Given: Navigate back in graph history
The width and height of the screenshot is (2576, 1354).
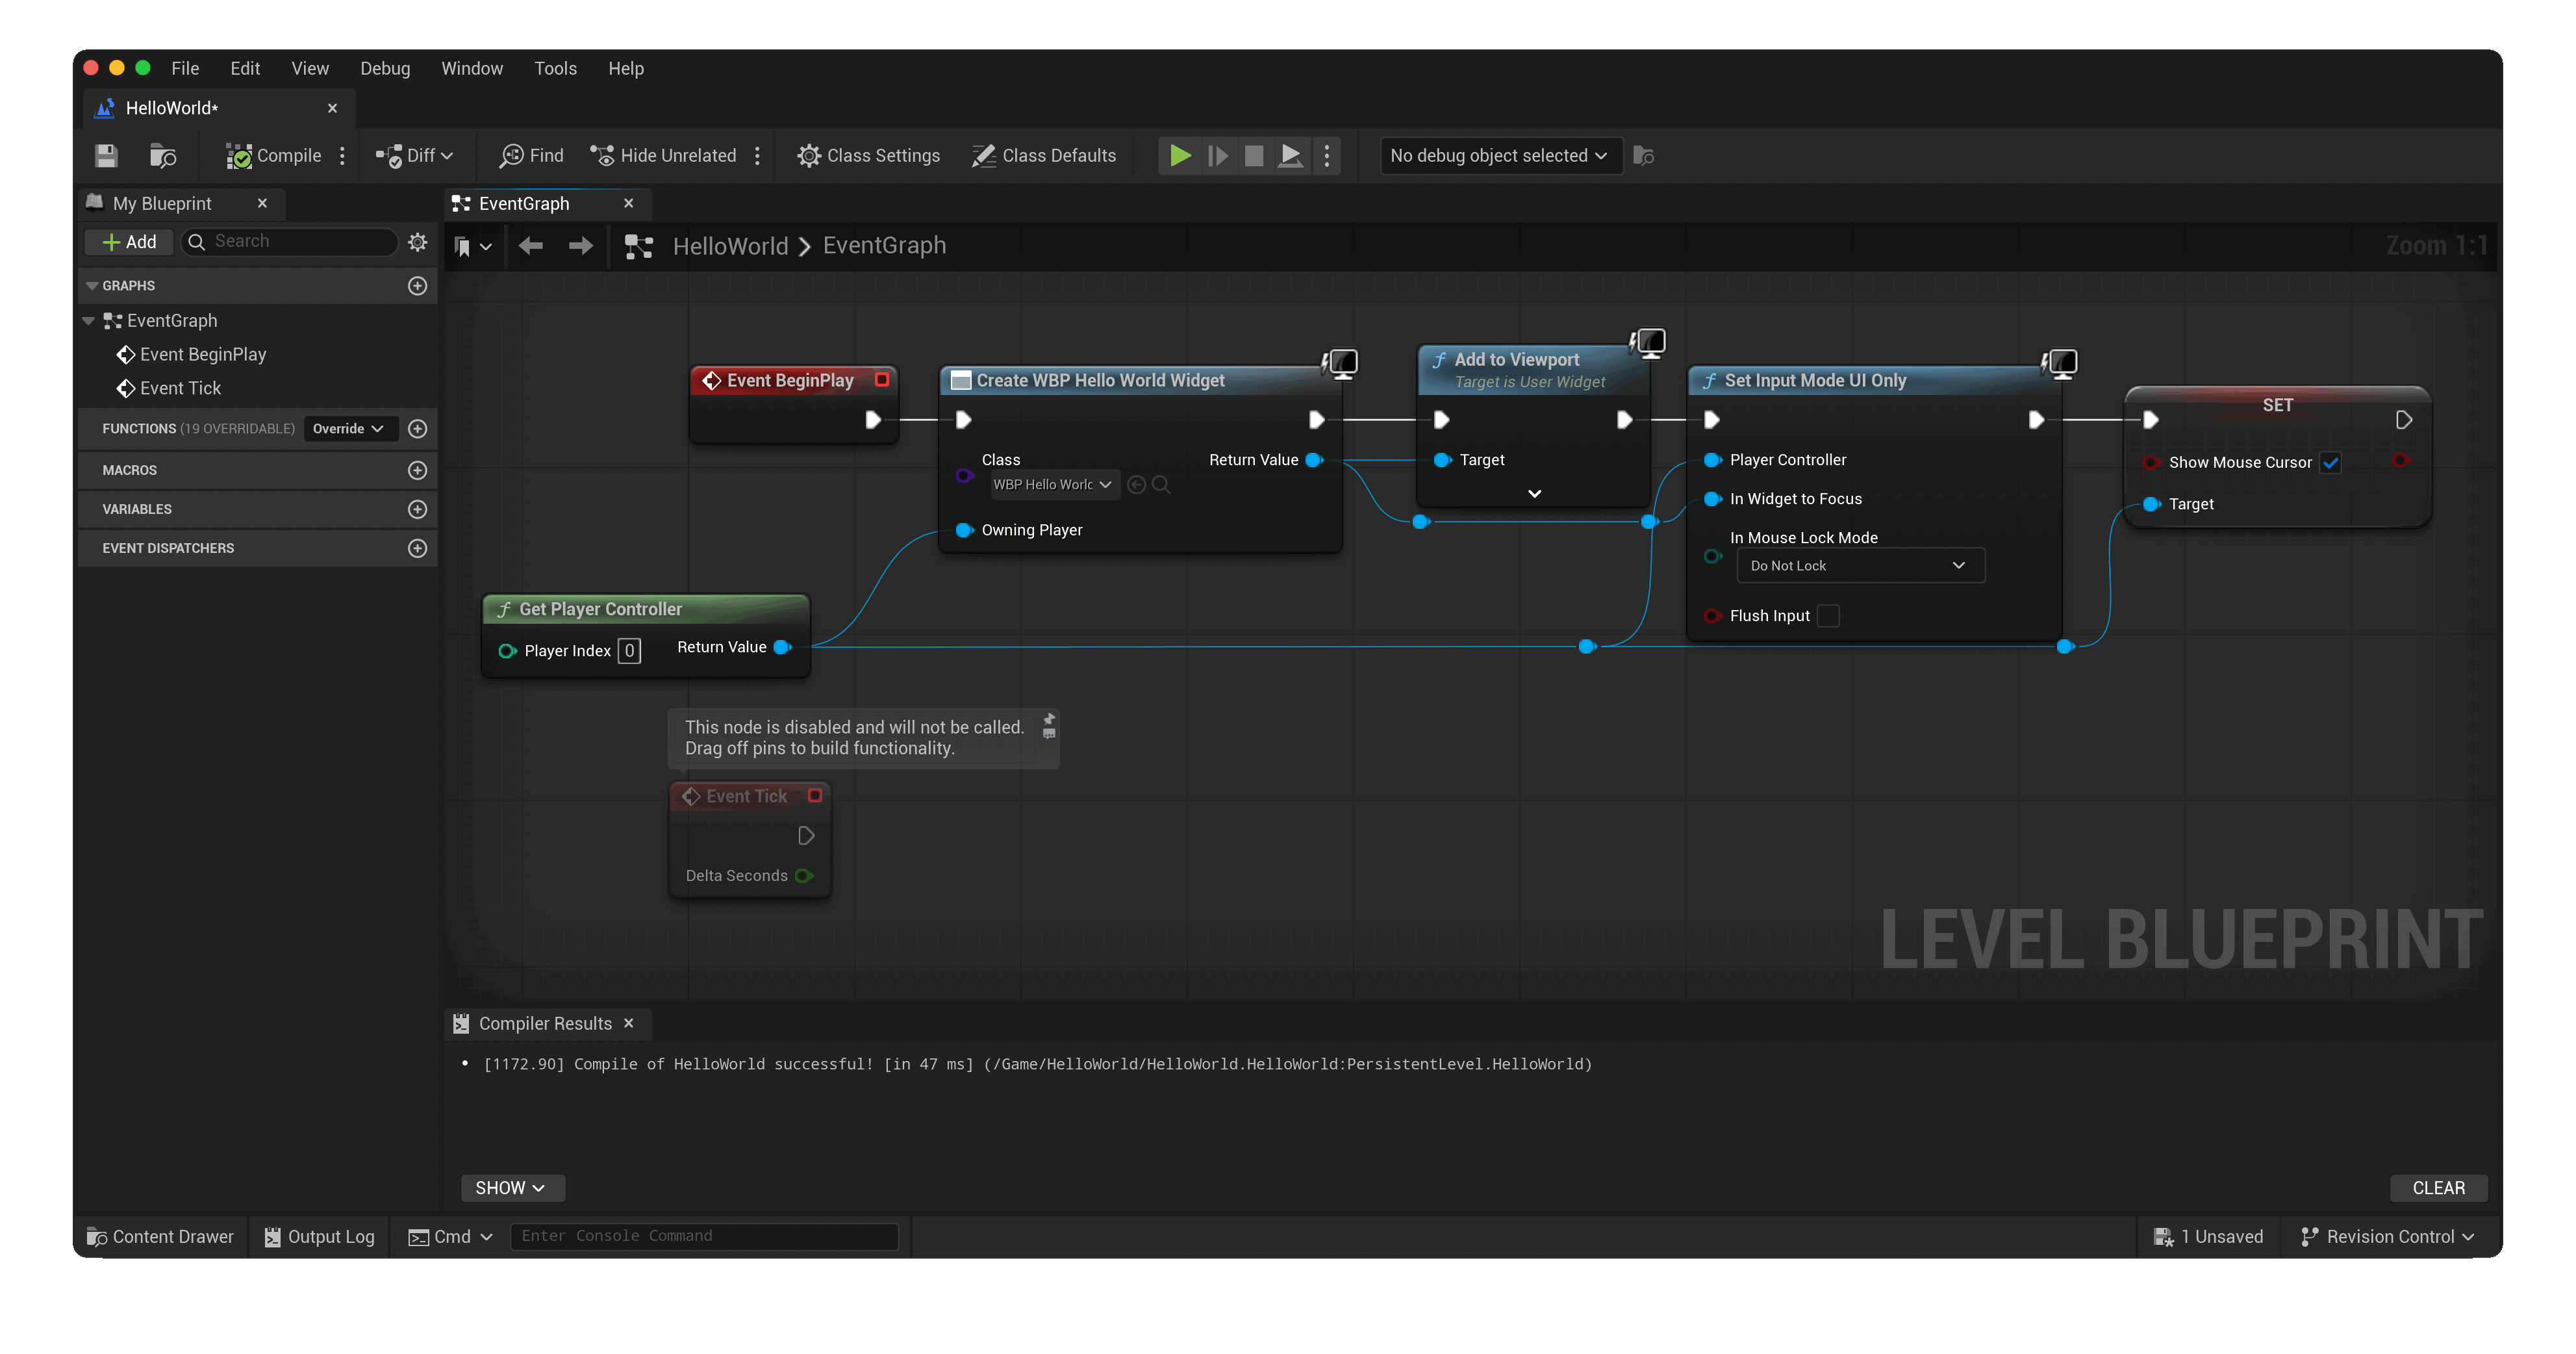Looking at the screenshot, I should (x=531, y=246).
